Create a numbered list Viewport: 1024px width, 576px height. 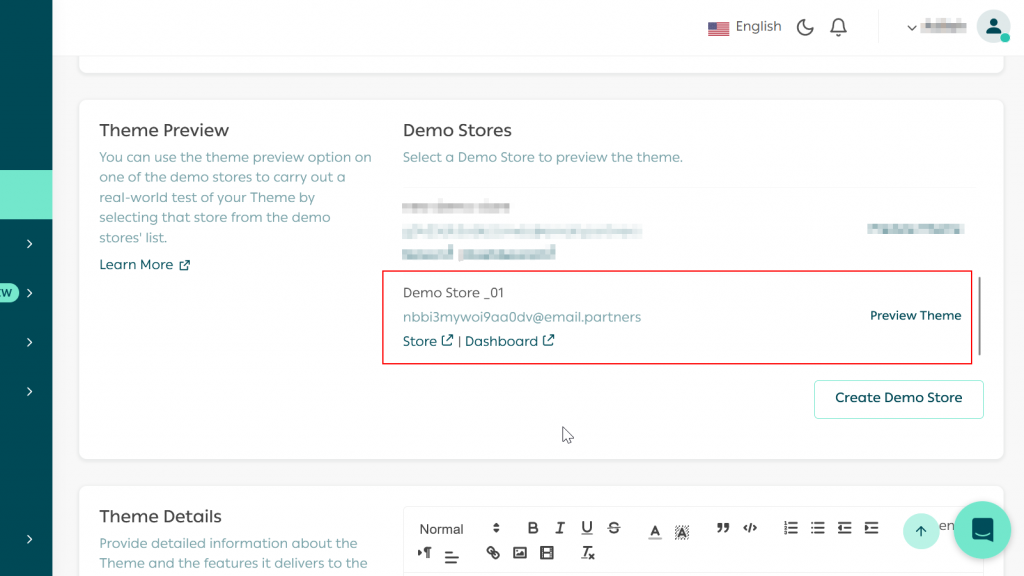pyautogui.click(x=790, y=527)
